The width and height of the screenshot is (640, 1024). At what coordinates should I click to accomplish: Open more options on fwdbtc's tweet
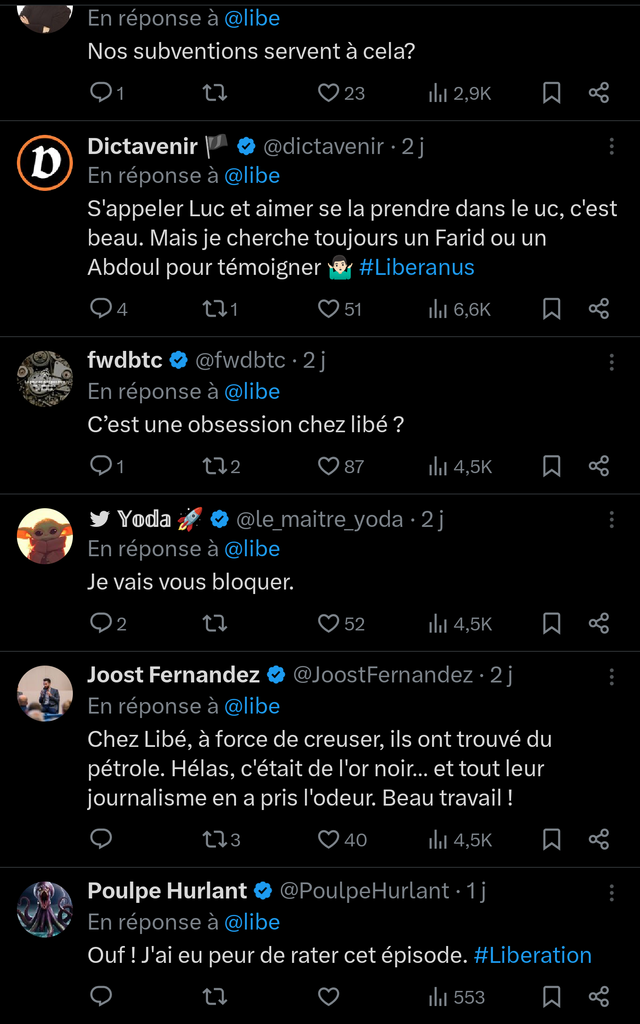click(611, 362)
